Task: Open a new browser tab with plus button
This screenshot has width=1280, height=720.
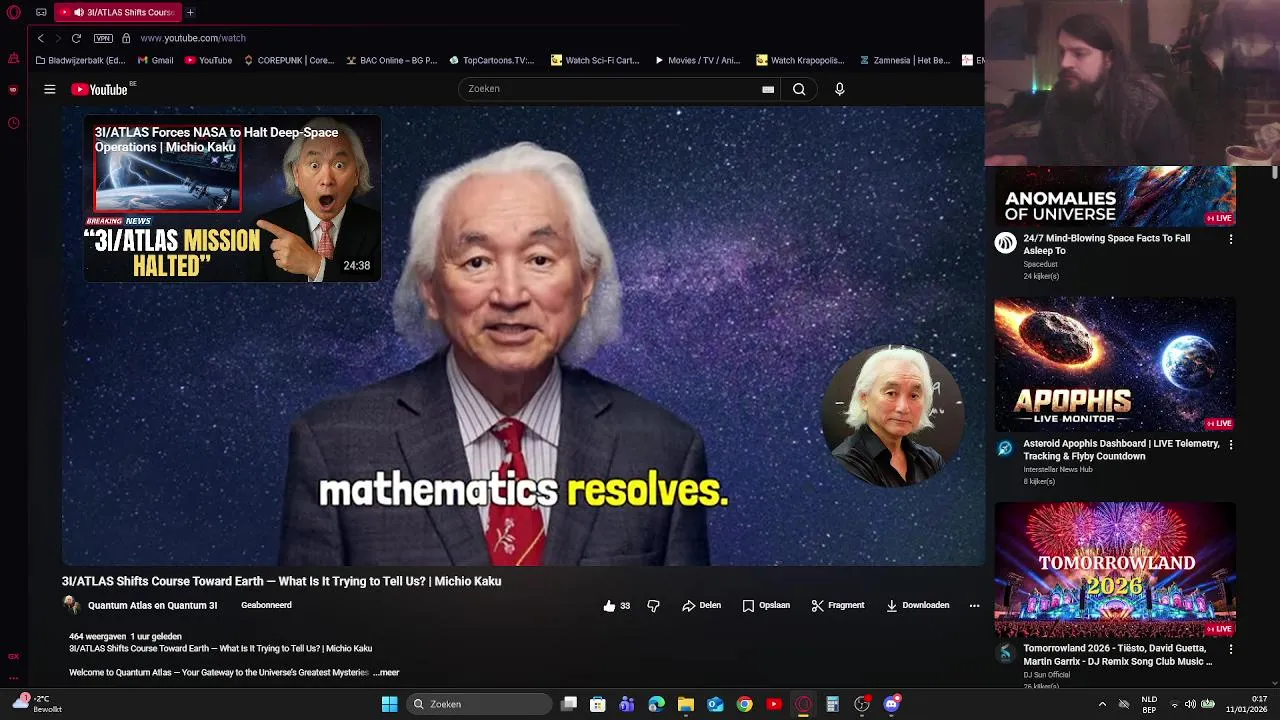Action: coord(190,12)
